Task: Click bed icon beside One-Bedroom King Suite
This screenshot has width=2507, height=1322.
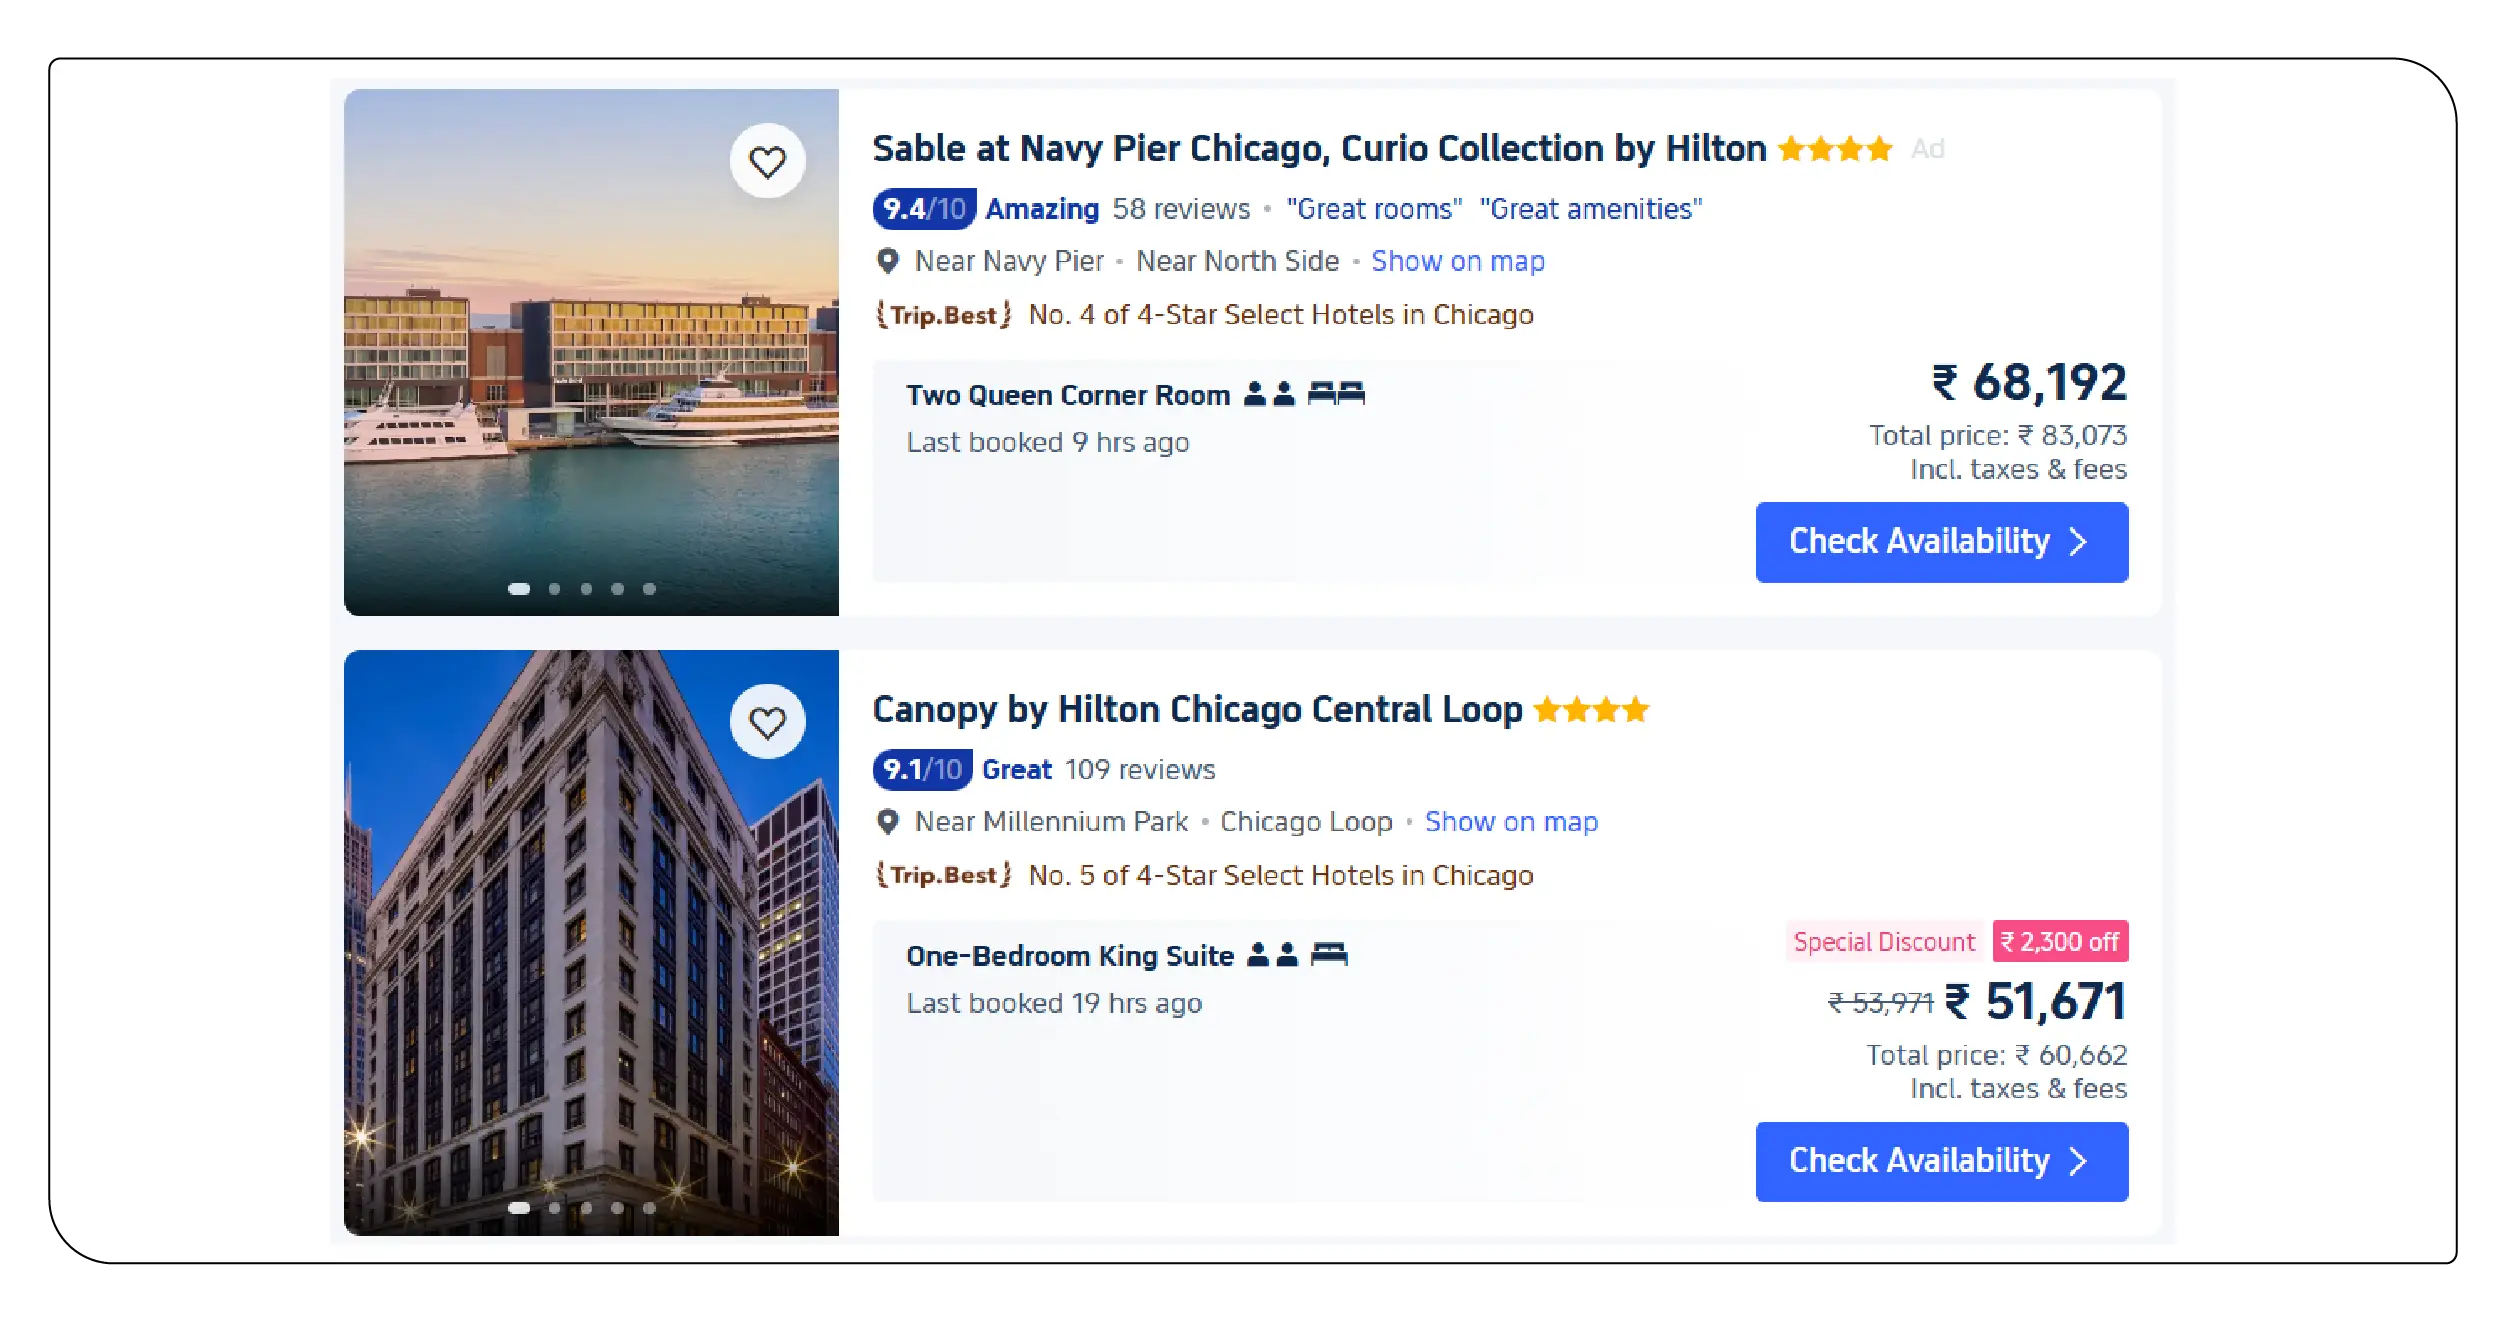Action: 1329,954
